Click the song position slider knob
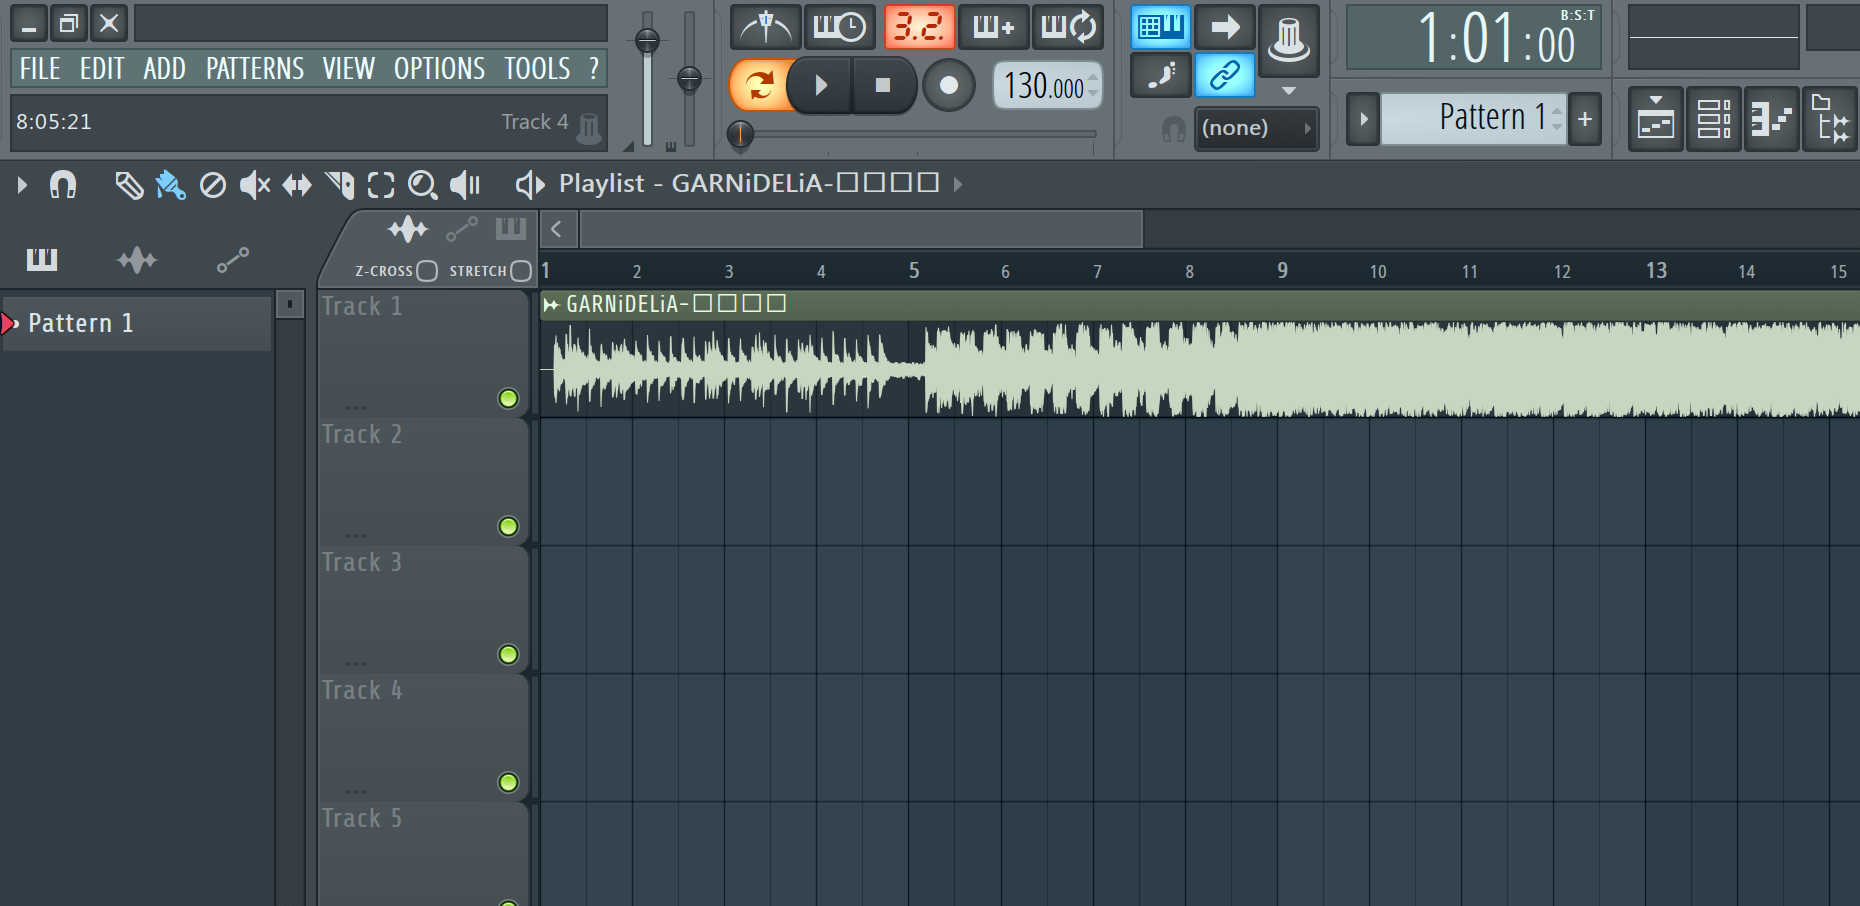Image resolution: width=1860 pixels, height=906 pixels. point(740,133)
